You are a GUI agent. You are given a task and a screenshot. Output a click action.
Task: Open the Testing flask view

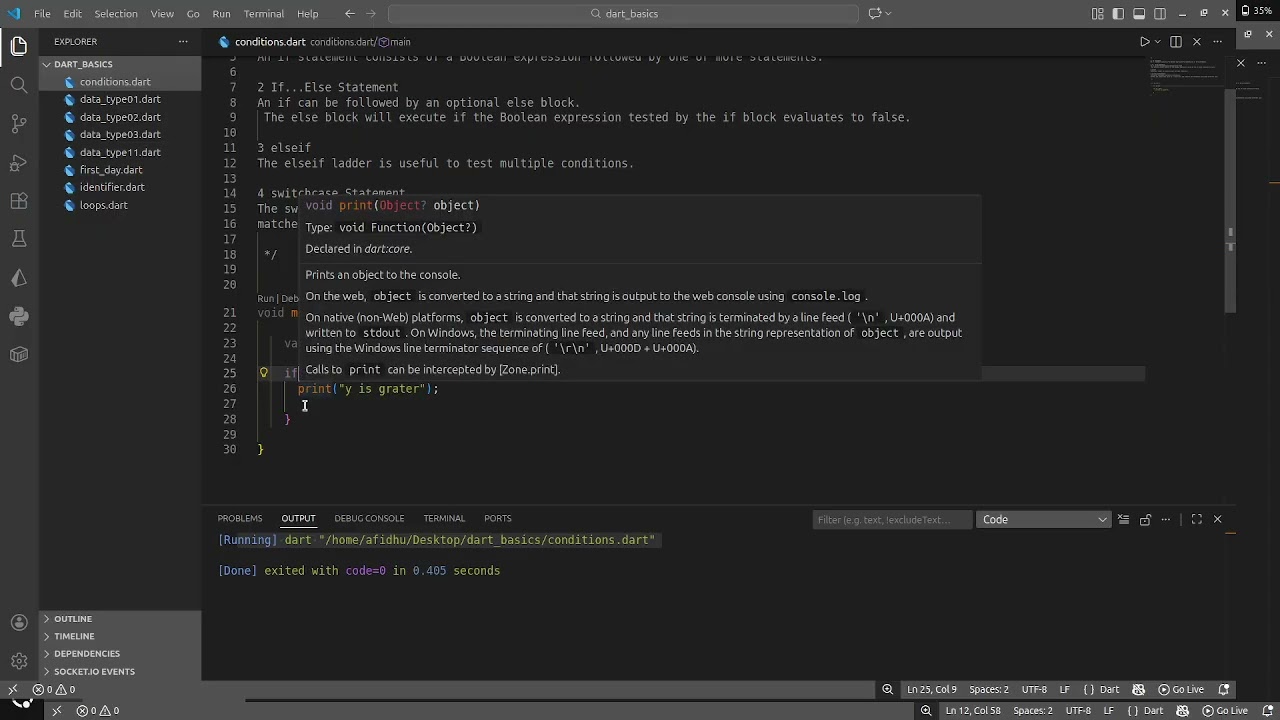[x=19, y=239]
